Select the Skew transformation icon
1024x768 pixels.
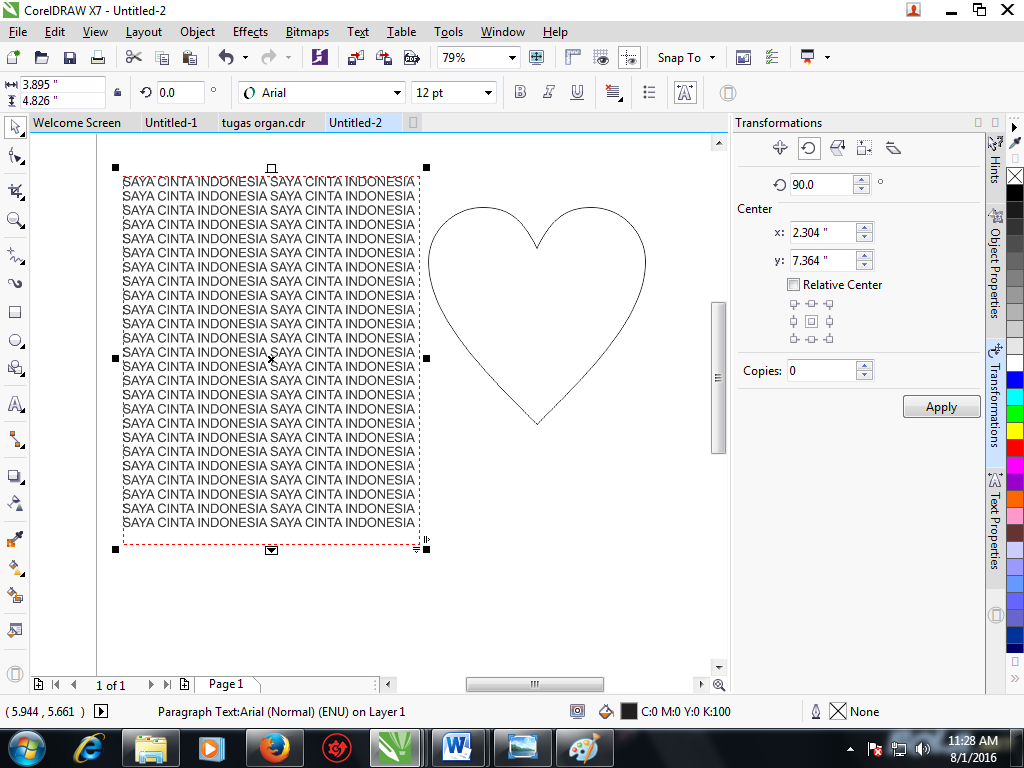pyautogui.click(x=892, y=148)
